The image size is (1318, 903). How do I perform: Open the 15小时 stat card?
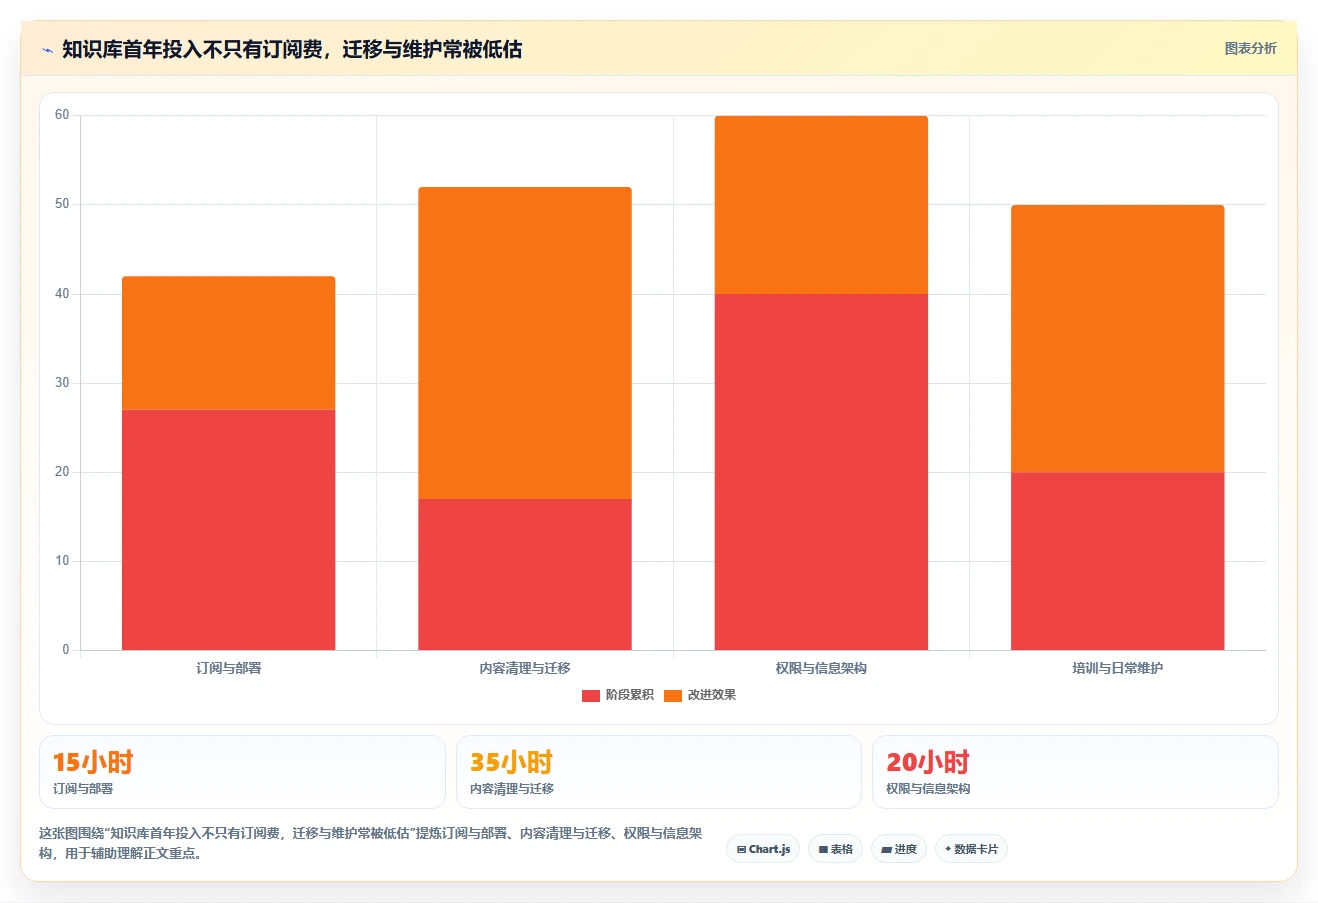point(242,772)
